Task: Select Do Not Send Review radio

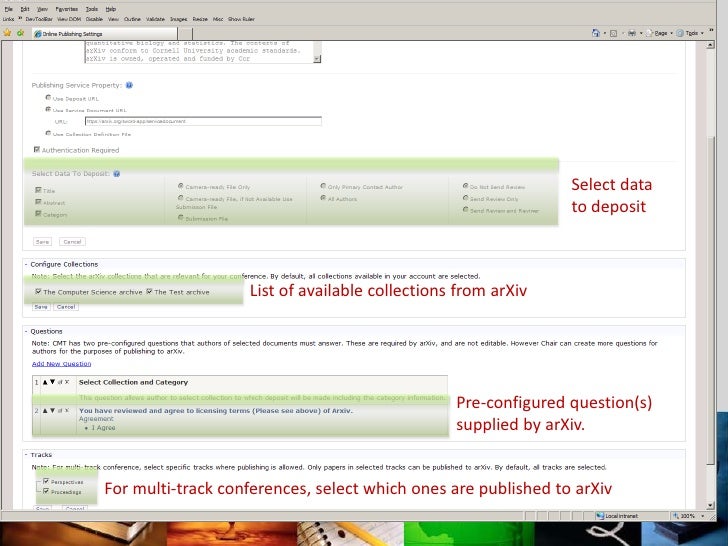Action: pos(465,186)
